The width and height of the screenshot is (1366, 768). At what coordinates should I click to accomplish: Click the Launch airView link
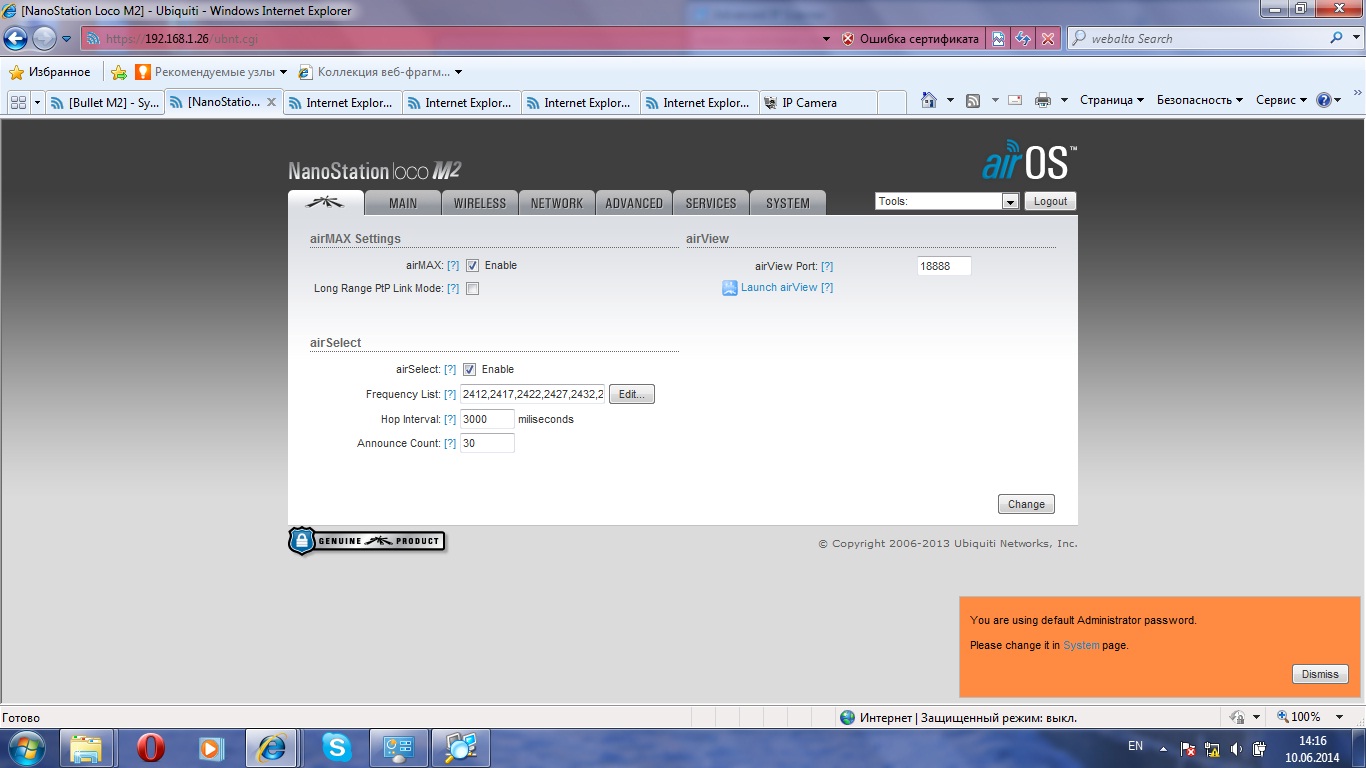pos(779,287)
